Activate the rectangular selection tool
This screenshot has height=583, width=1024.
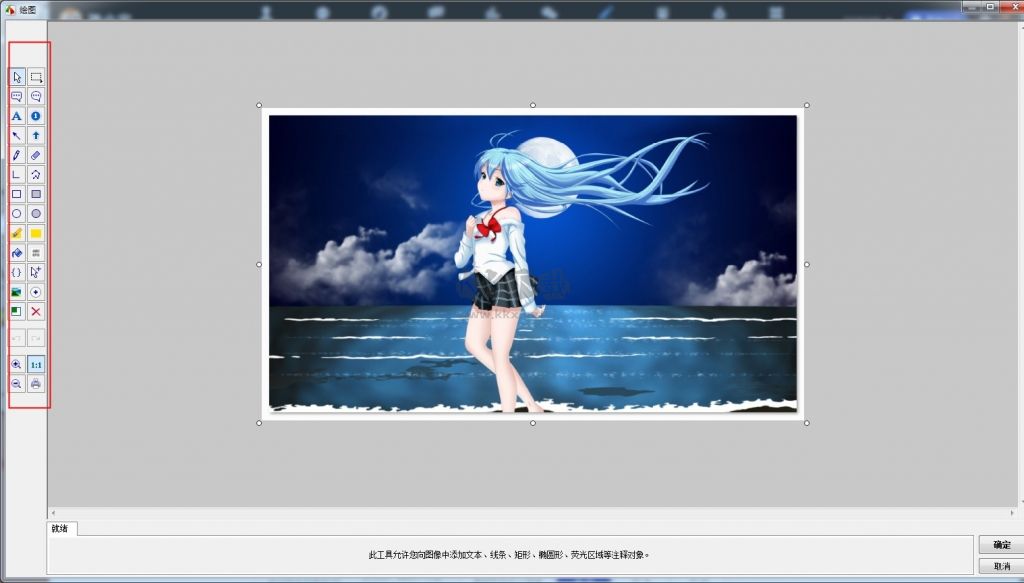pyautogui.click(x=35, y=76)
